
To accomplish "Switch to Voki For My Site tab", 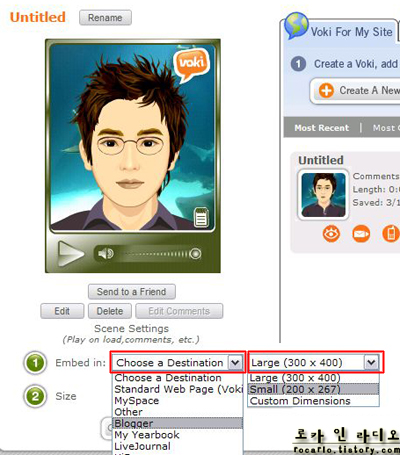I will [351, 32].
